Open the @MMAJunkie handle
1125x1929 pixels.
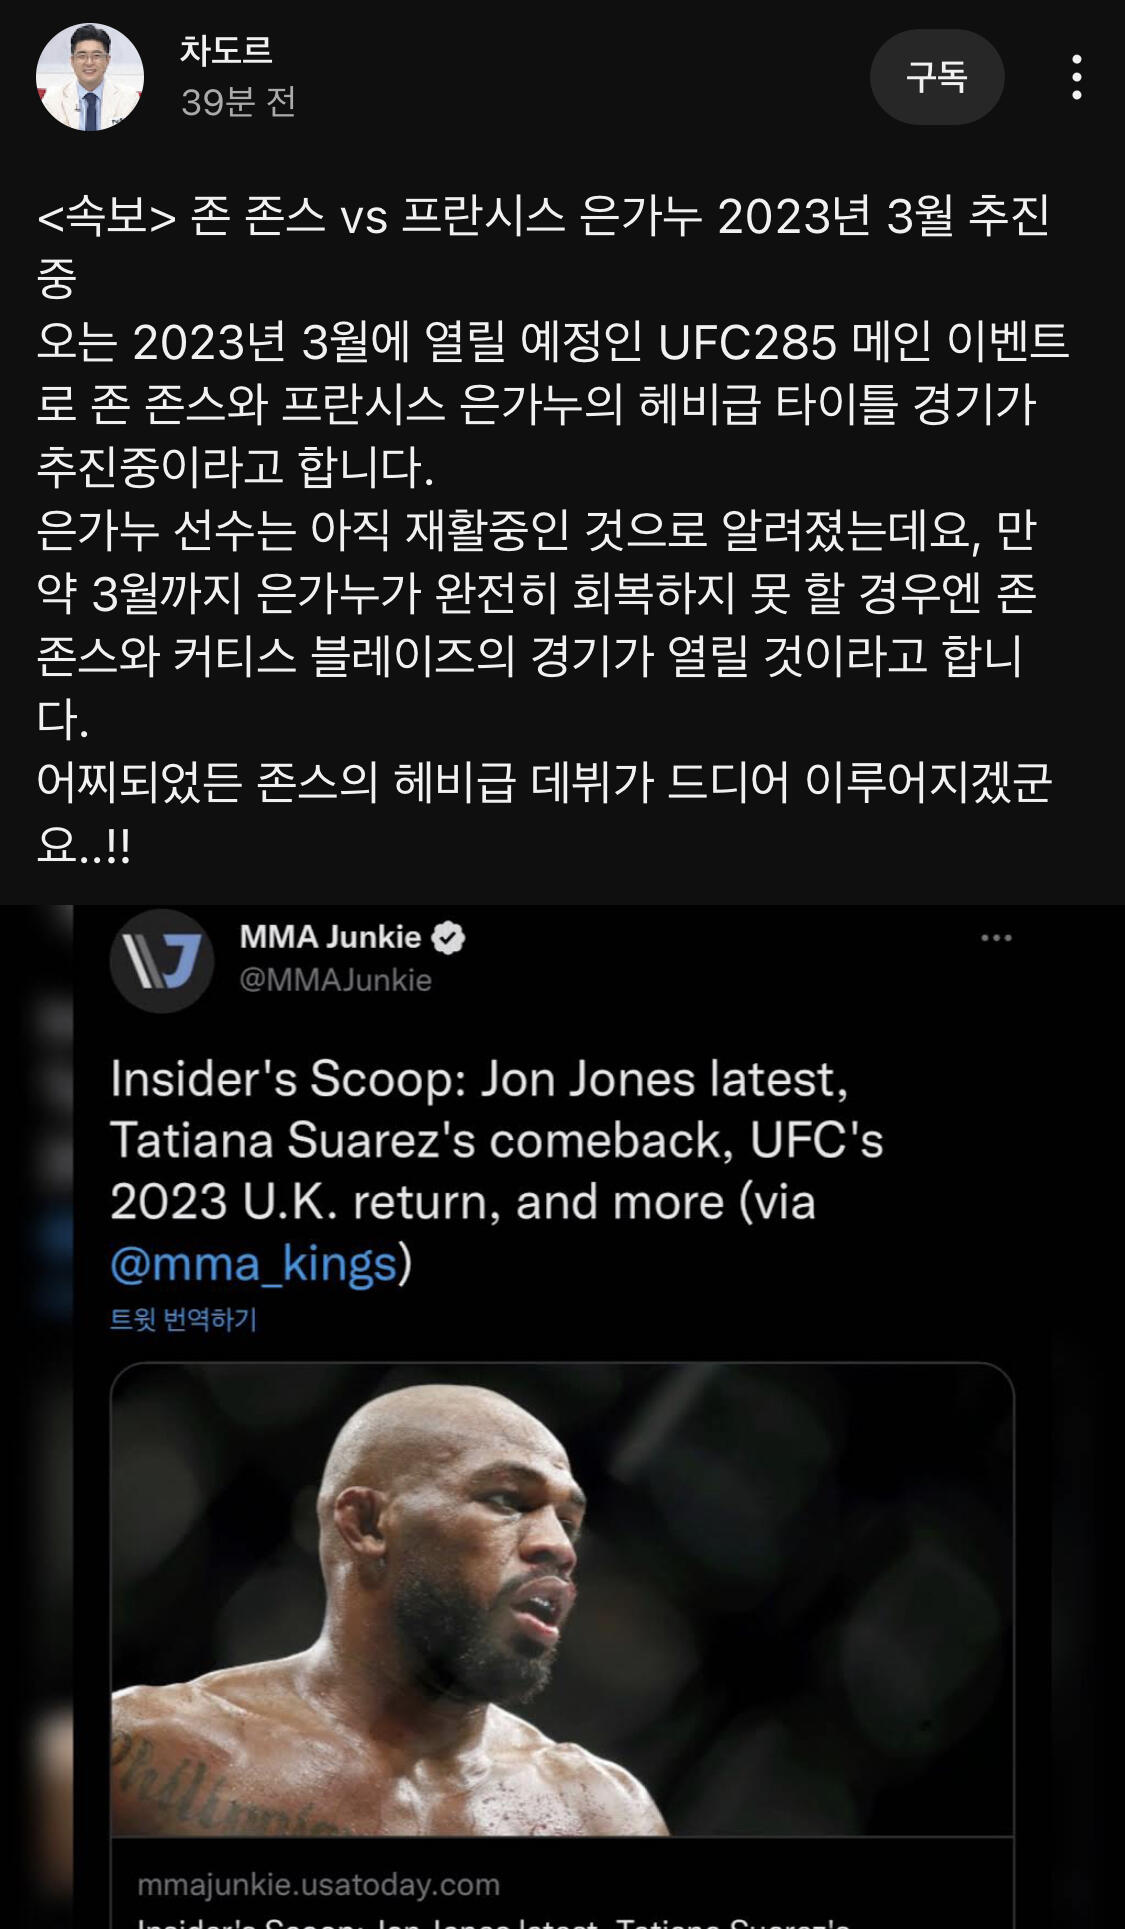335,980
